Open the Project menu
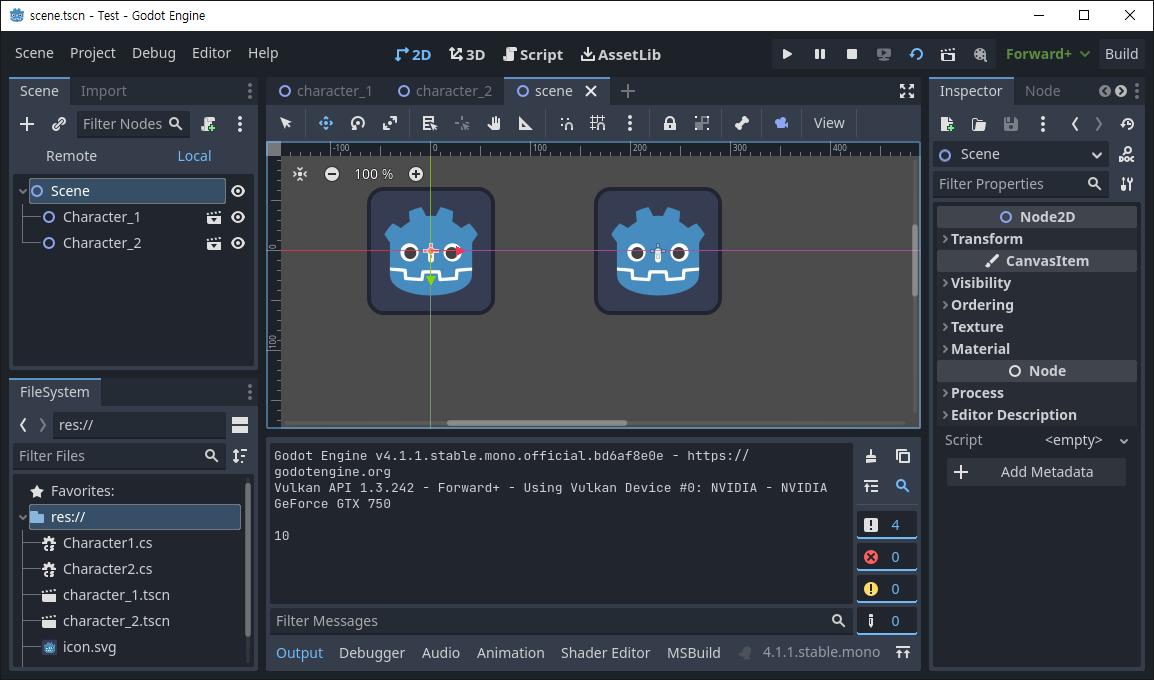This screenshot has height=680, width=1154. 93,53
